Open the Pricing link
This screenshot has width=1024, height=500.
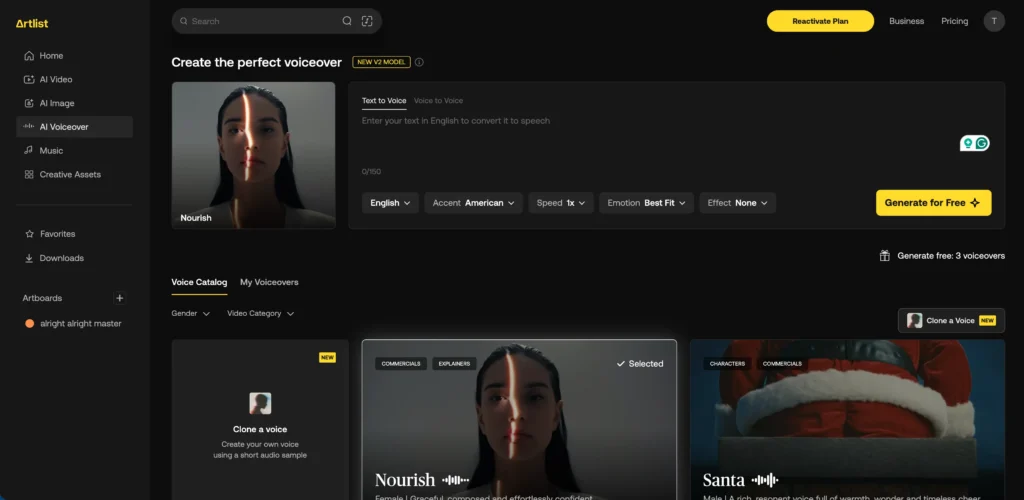(954, 21)
